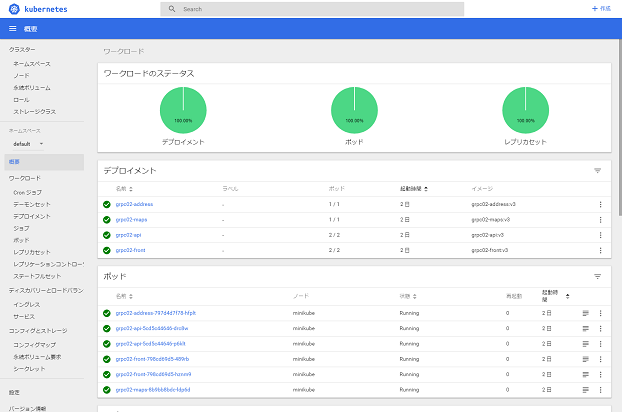622x412 pixels.
Task: Click the ポッド status pie chart
Action: point(354,110)
